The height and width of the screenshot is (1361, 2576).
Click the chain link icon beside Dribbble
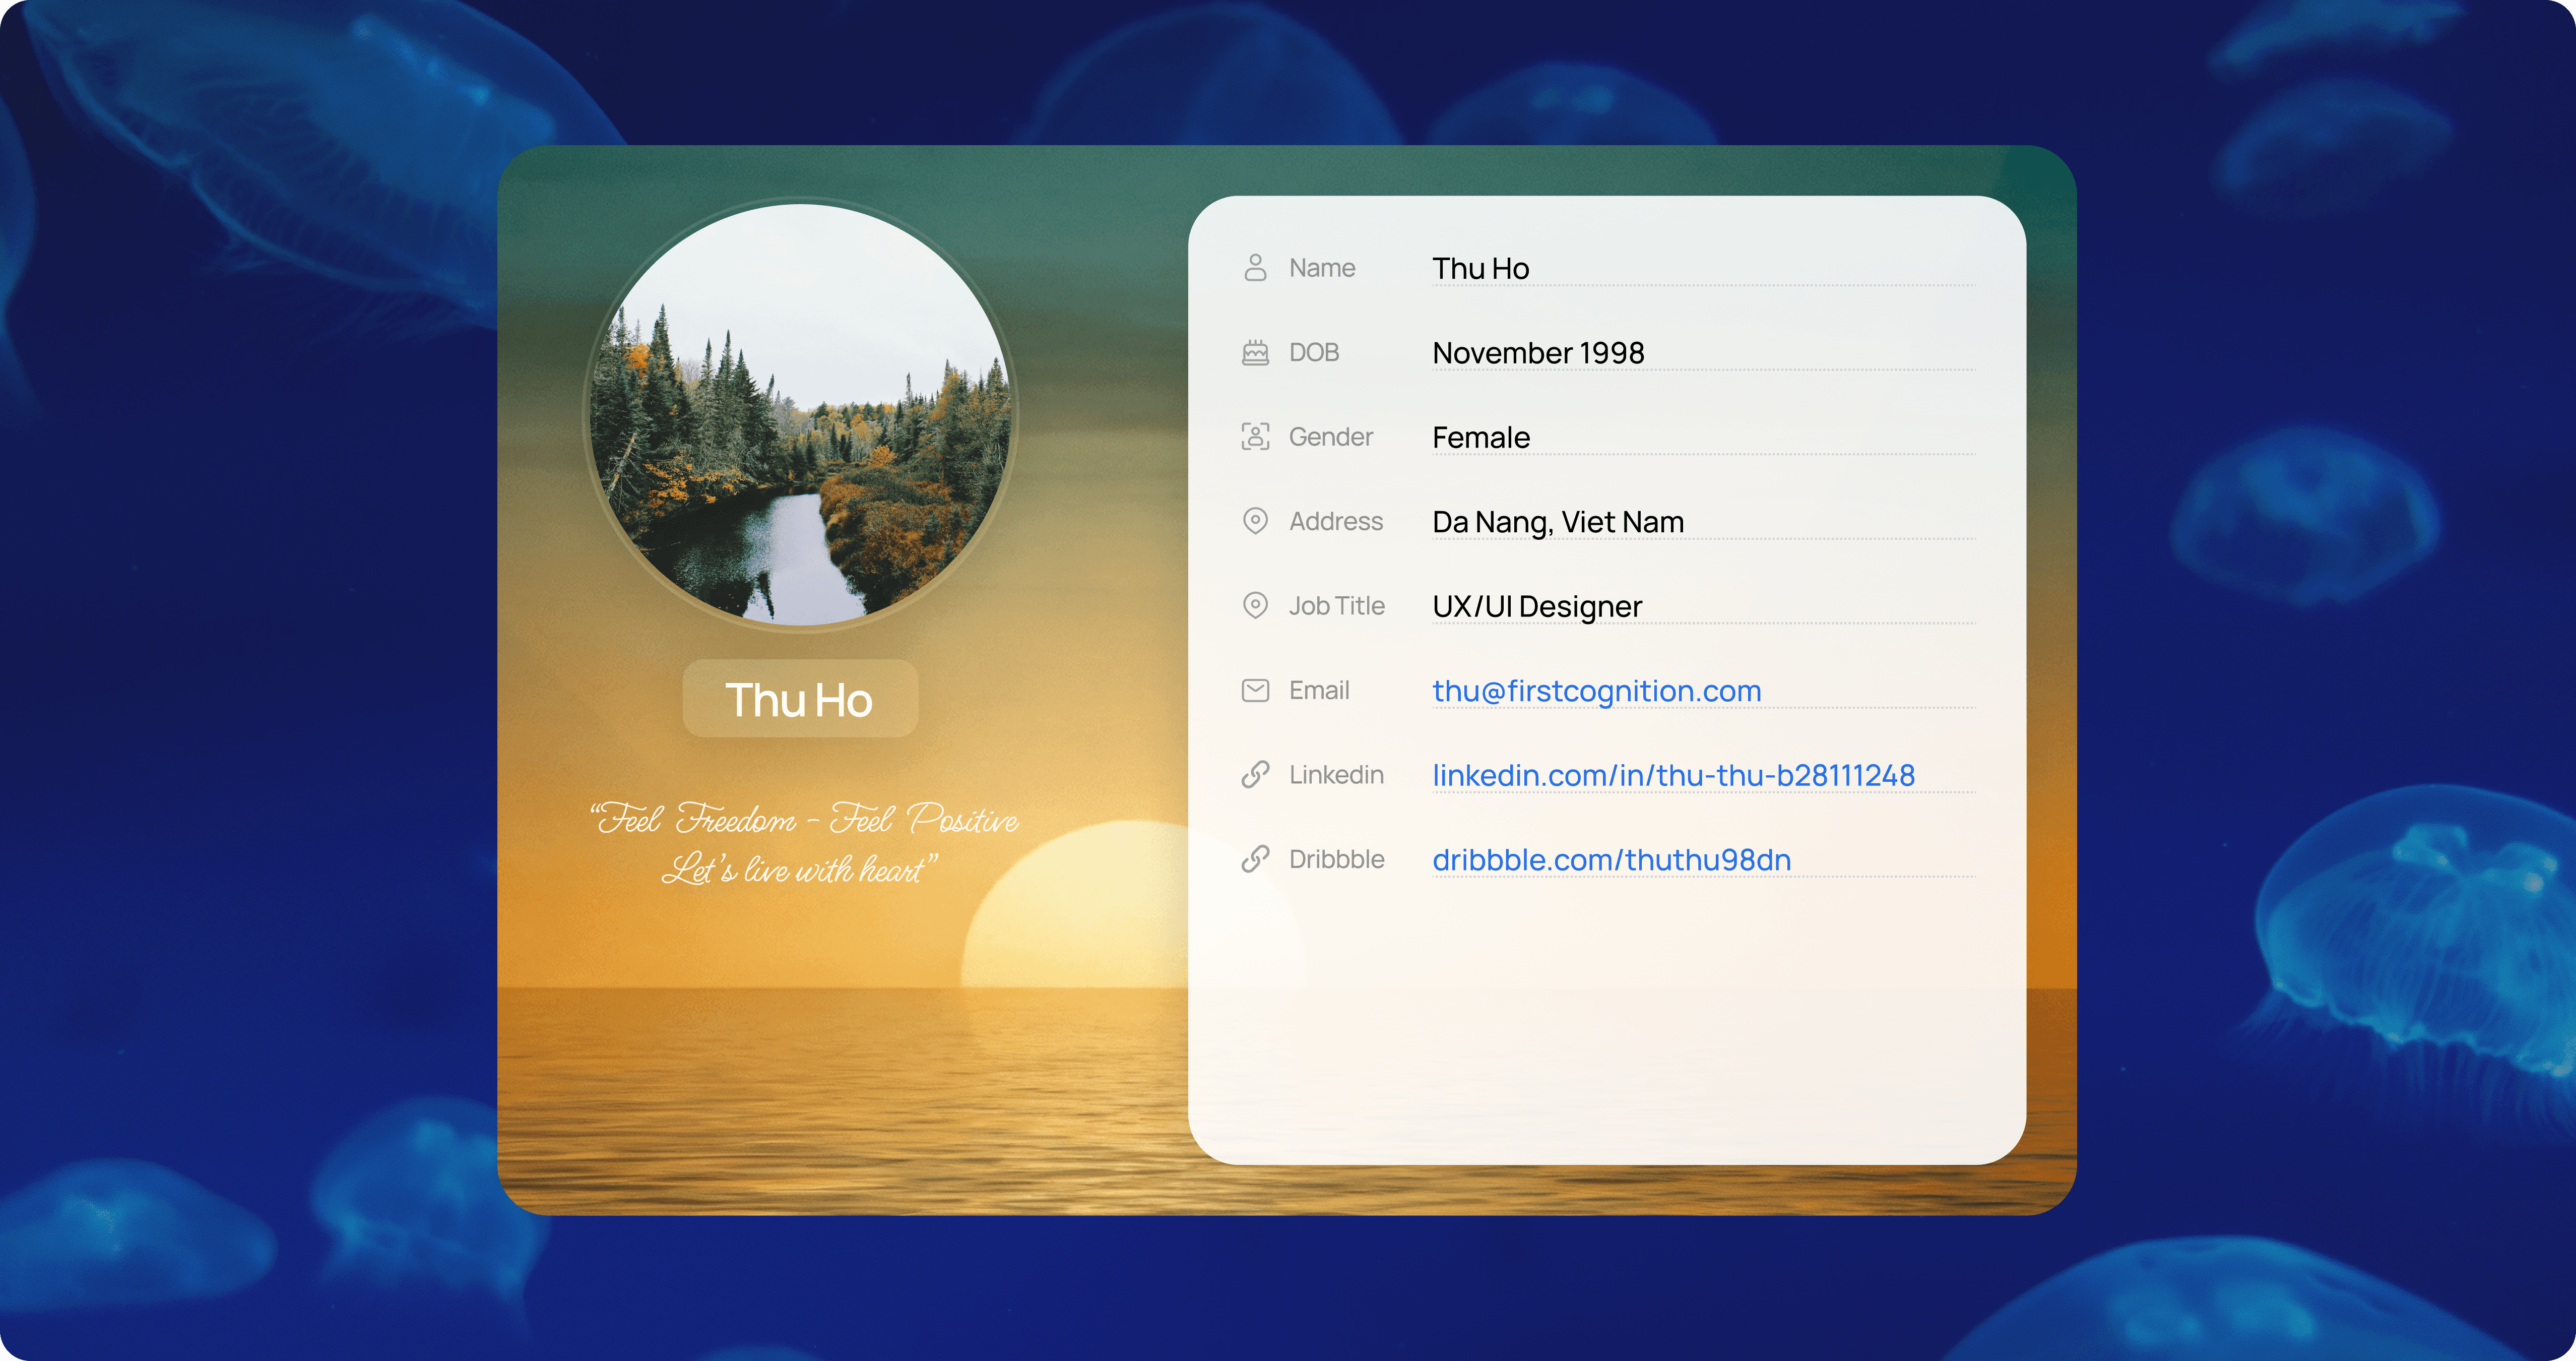(x=1255, y=859)
